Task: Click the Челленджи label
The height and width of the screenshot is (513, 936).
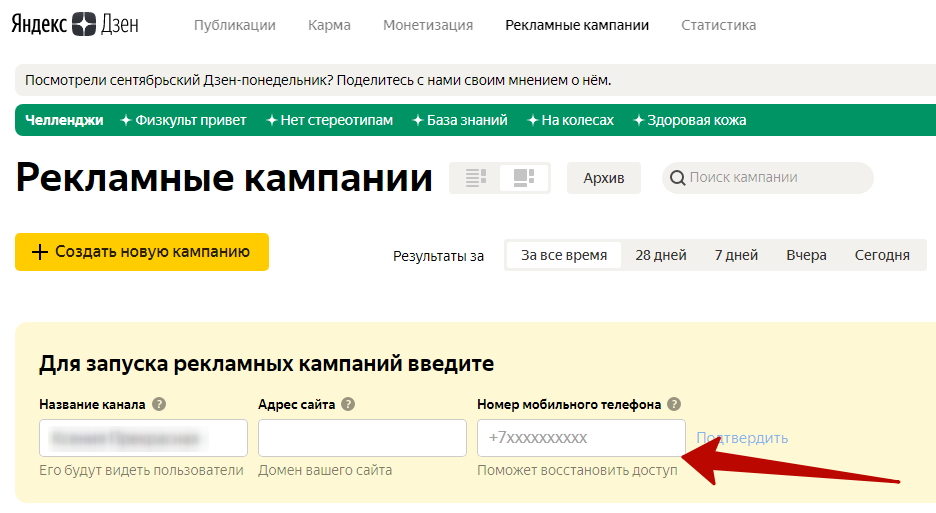Action: tap(64, 120)
